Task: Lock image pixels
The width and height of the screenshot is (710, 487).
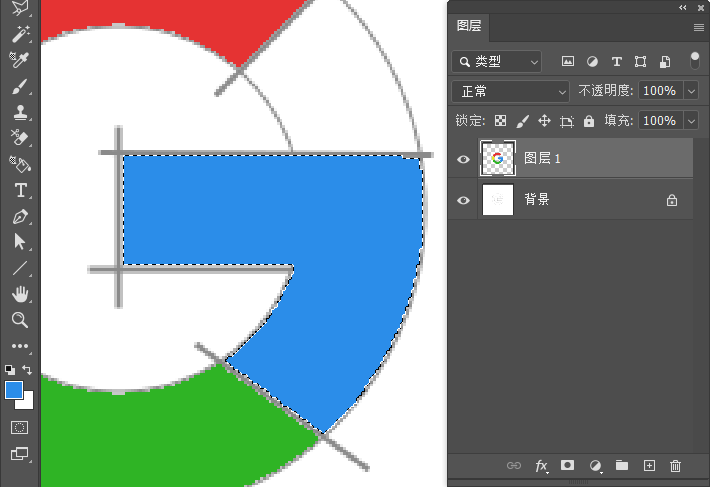Action: (523, 121)
